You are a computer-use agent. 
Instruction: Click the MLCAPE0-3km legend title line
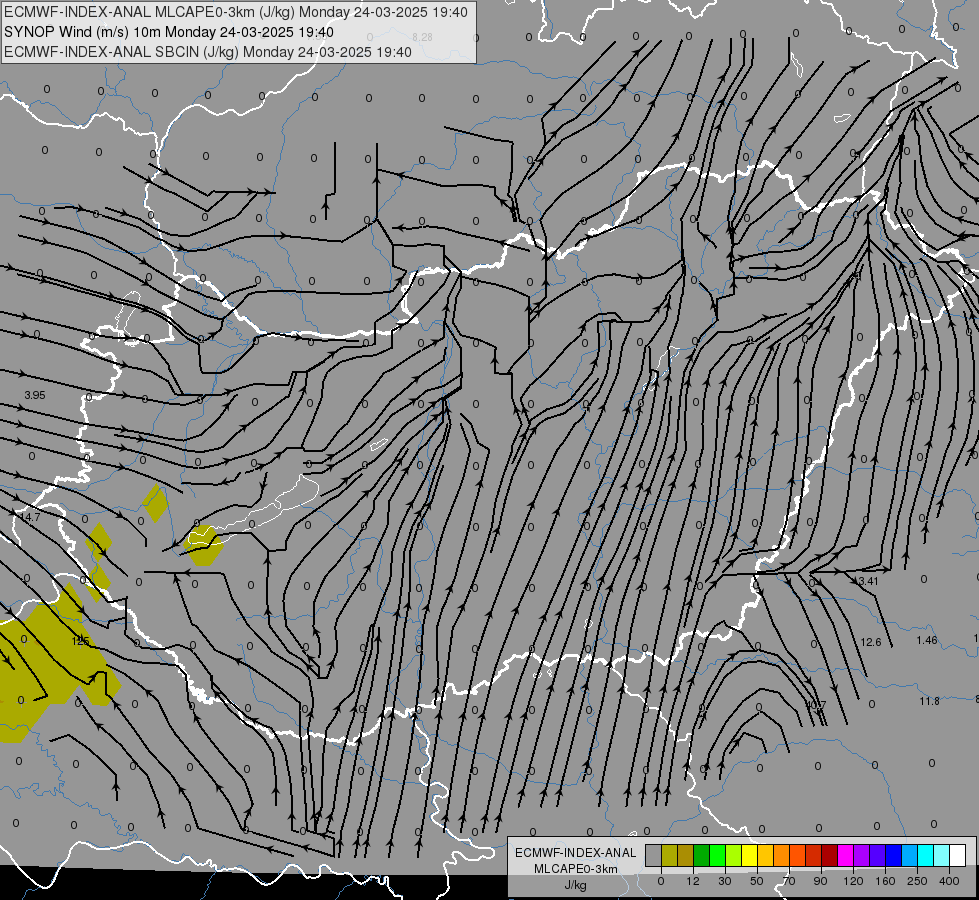click(x=575, y=869)
